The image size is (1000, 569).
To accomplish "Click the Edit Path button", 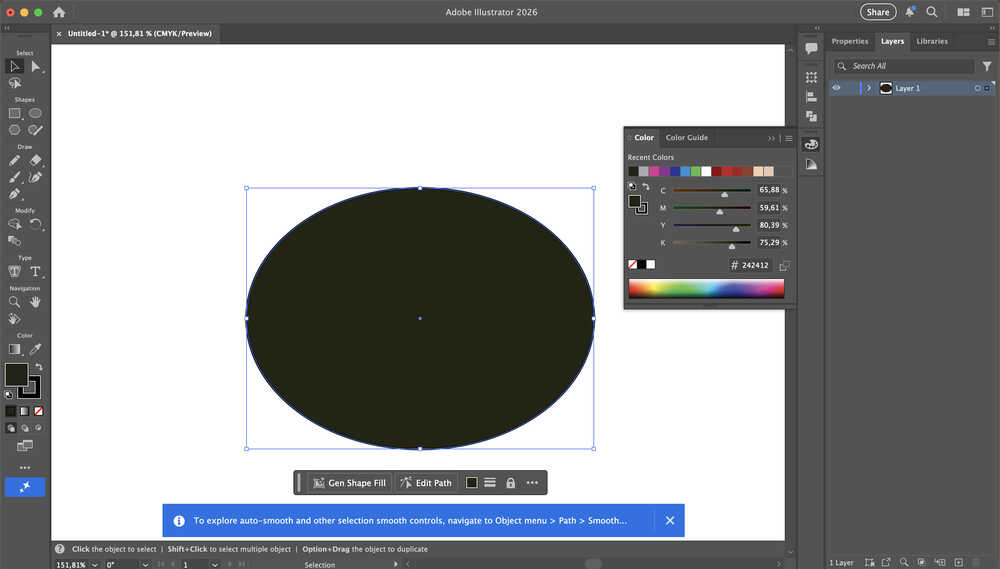I will pyautogui.click(x=425, y=483).
